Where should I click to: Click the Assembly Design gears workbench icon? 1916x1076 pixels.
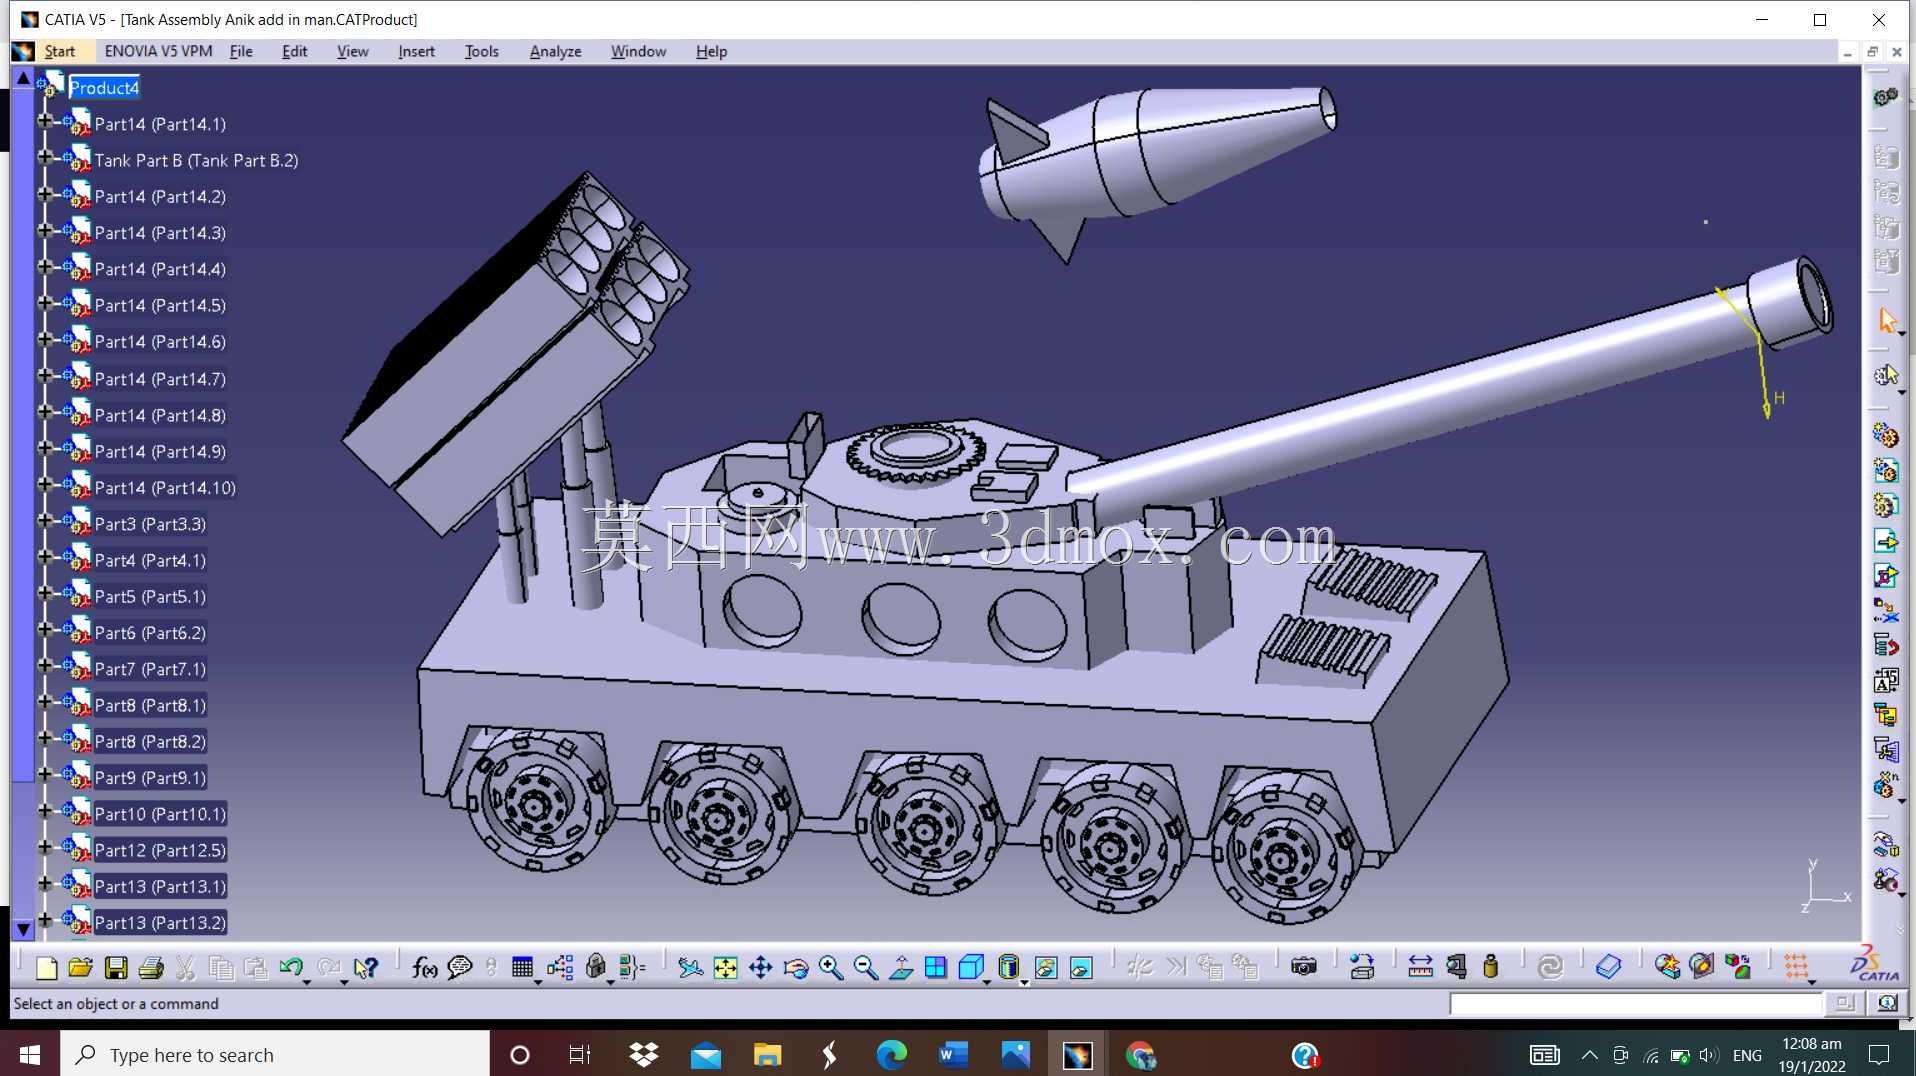[x=1886, y=97]
